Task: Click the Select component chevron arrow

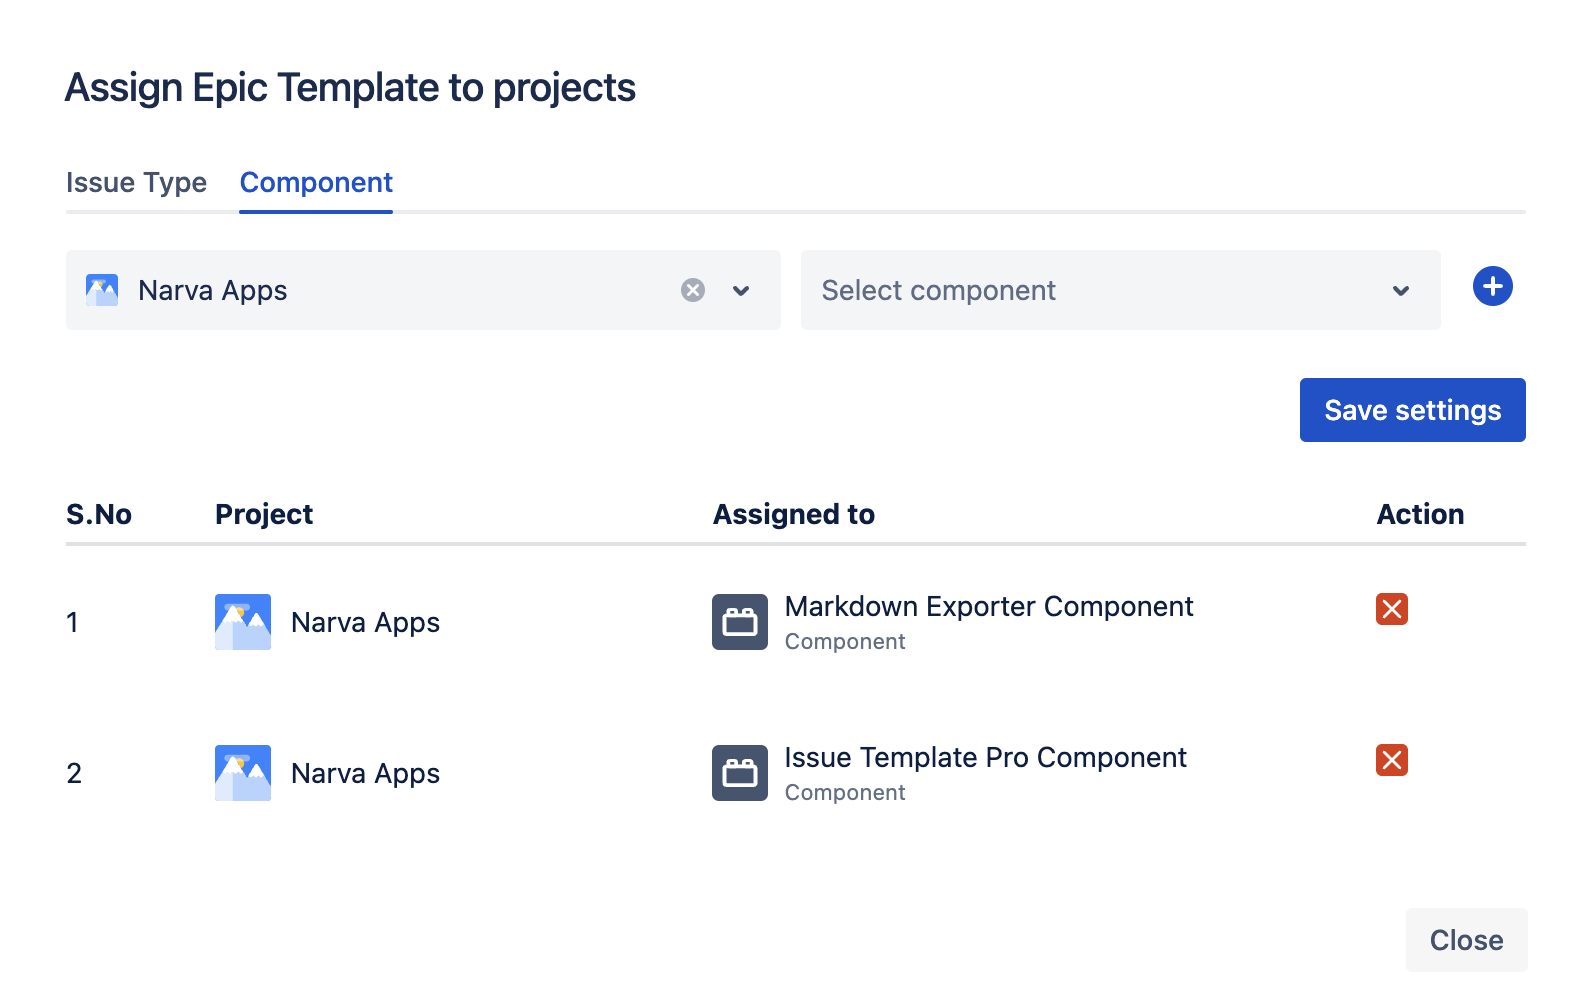Action: coord(1401,291)
